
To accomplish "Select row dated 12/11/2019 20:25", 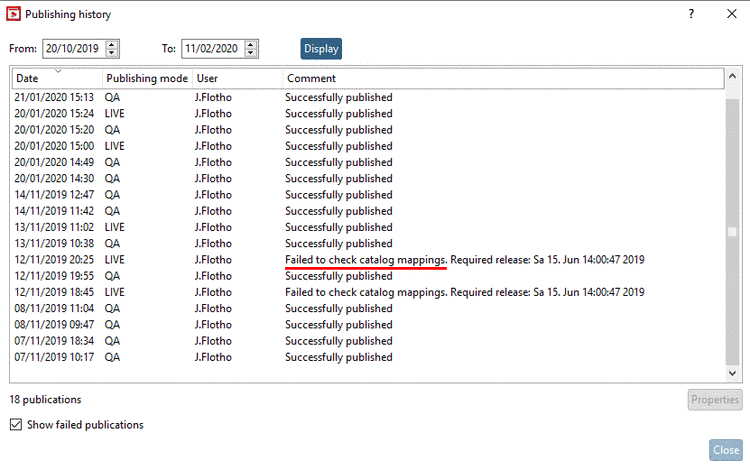I will point(367,260).
